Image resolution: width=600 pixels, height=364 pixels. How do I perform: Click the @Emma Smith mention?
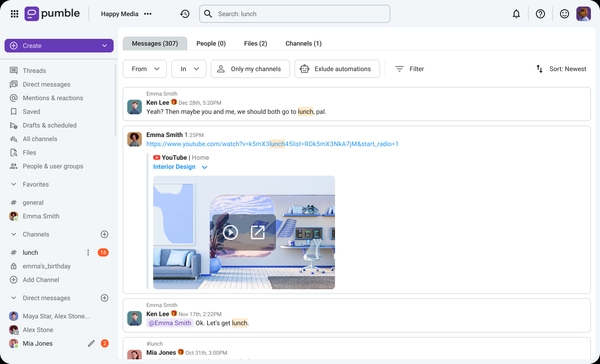pos(170,323)
